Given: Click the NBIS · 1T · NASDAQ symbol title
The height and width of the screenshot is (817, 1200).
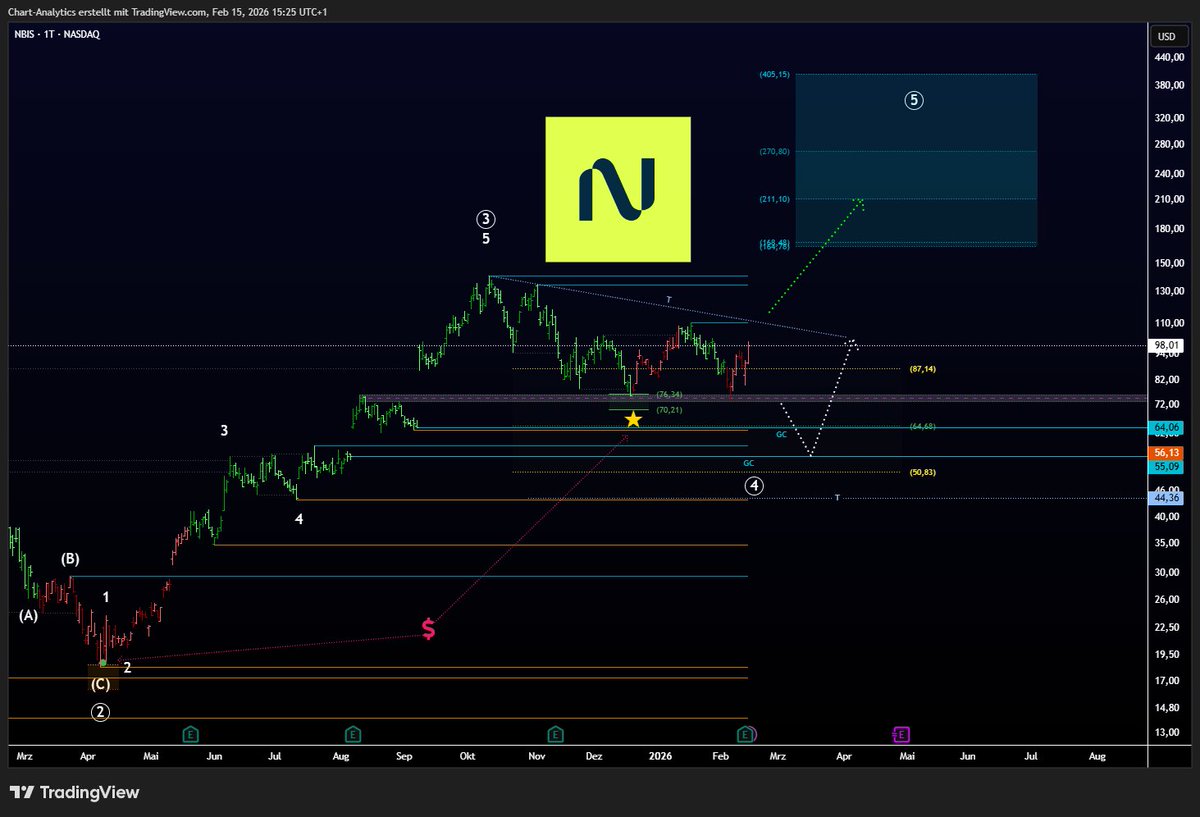Looking at the screenshot, I should pyautogui.click(x=59, y=34).
